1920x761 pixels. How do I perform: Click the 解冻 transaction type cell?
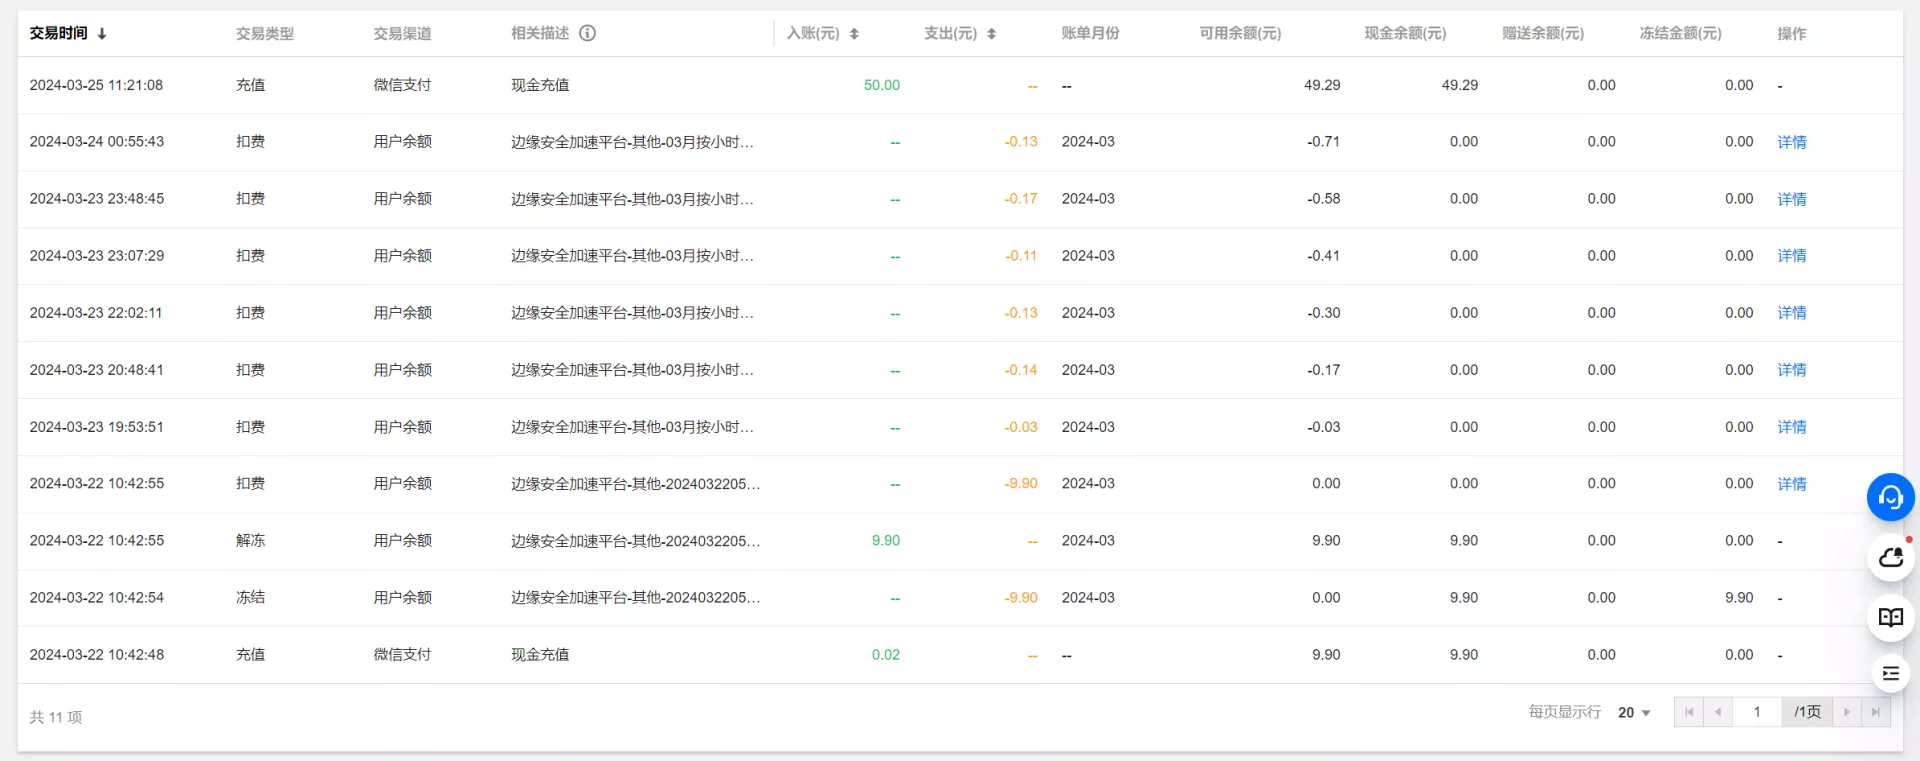[250, 541]
